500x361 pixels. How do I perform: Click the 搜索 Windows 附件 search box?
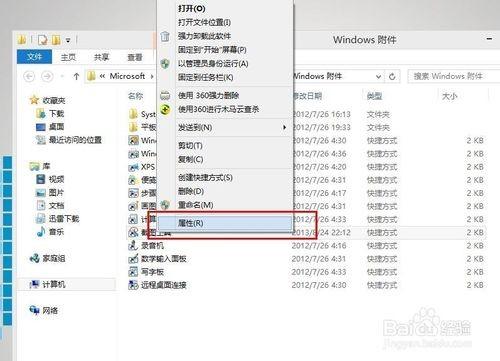click(453, 76)
